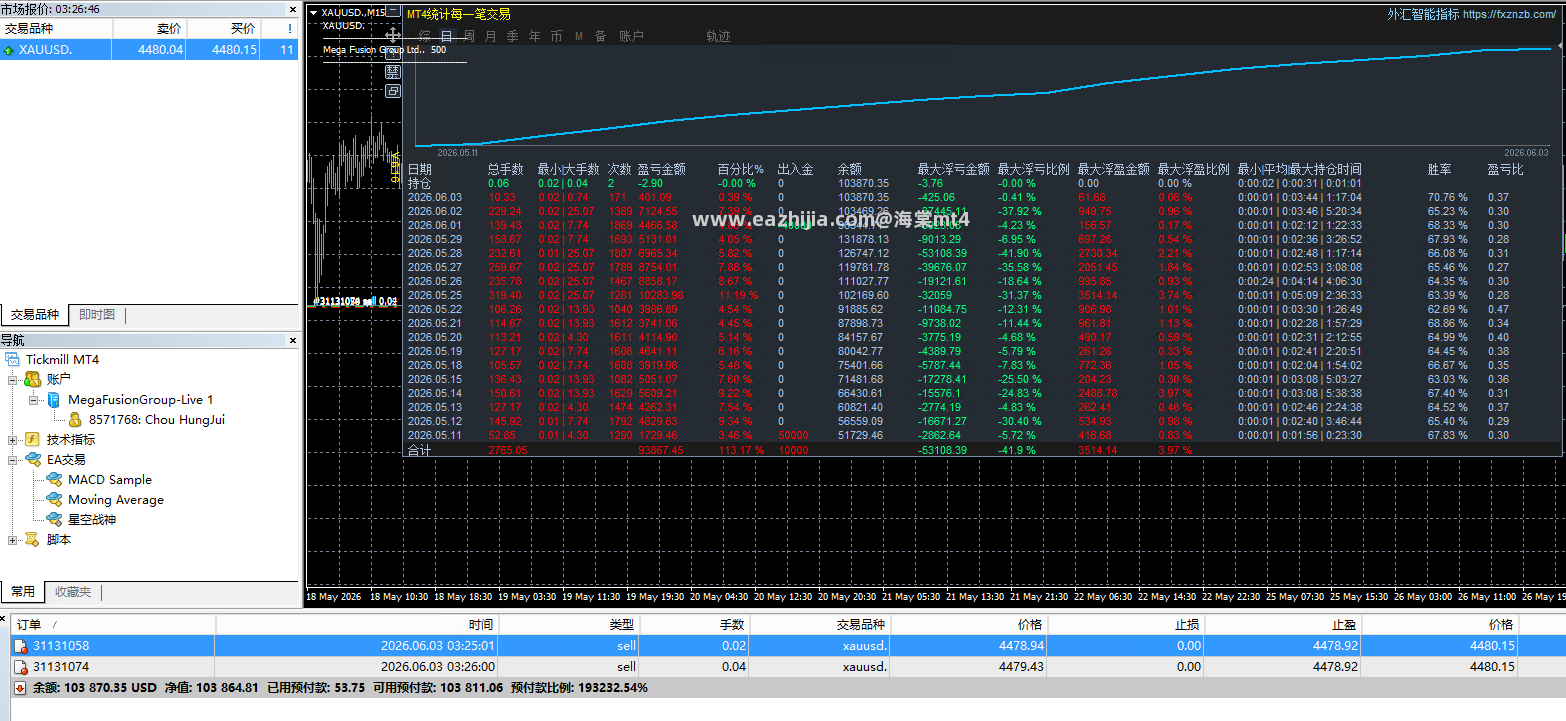1566x721 pixels.
Task: Click the sell order icon for 31131058
Action: coord(20,646)
